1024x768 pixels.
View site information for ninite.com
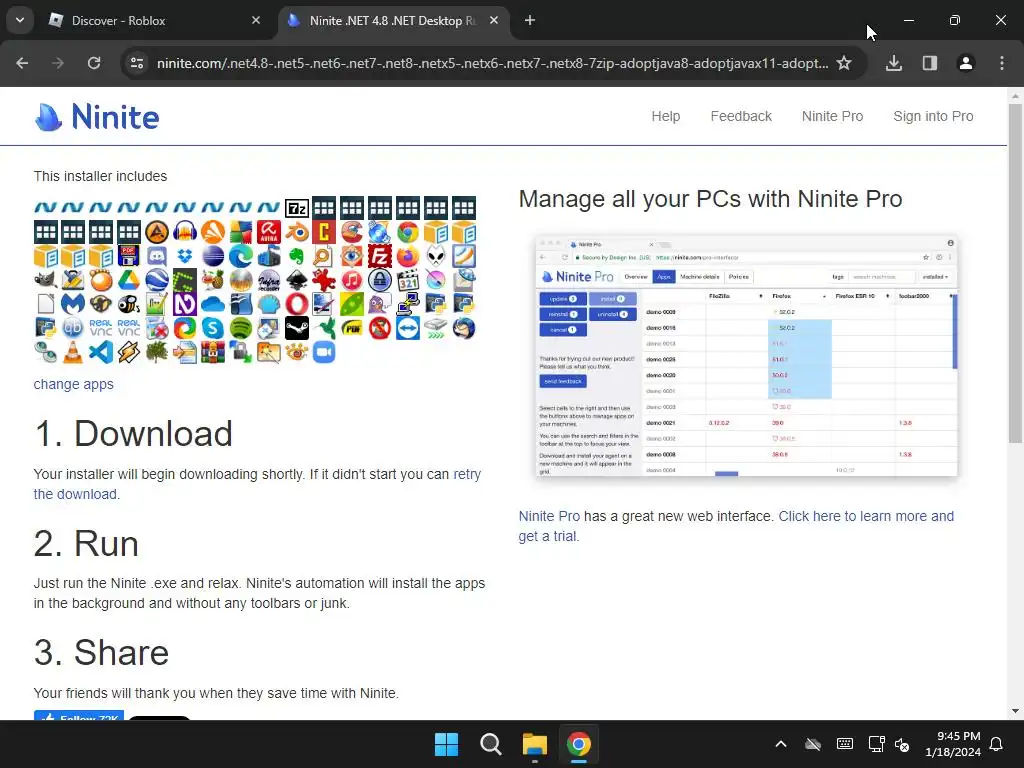pos(137,63)
